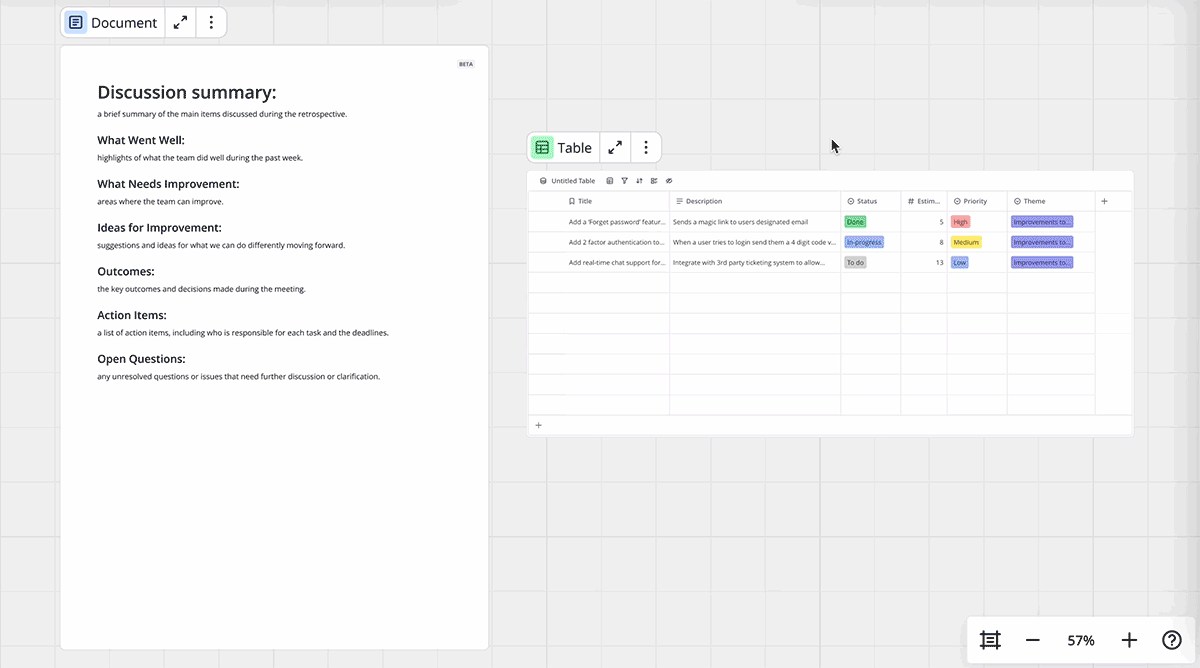The width and height of the screenshot is (1200, 668).
Task: Click the filter icon in table toolbar
Action: [x=624, y=181]
